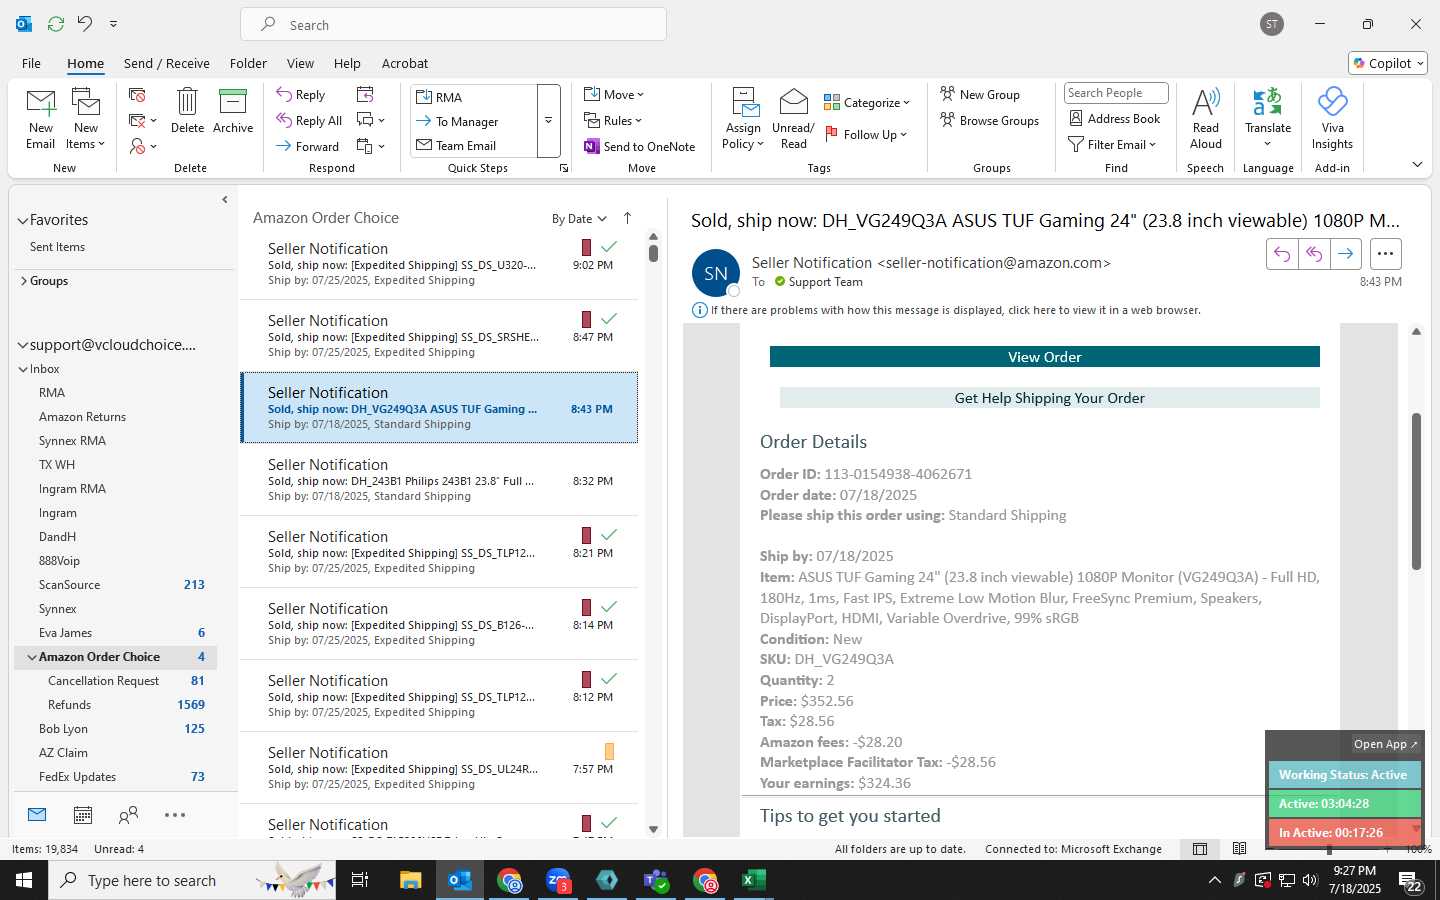Click info bar to view in web browser

coord(955,310)
